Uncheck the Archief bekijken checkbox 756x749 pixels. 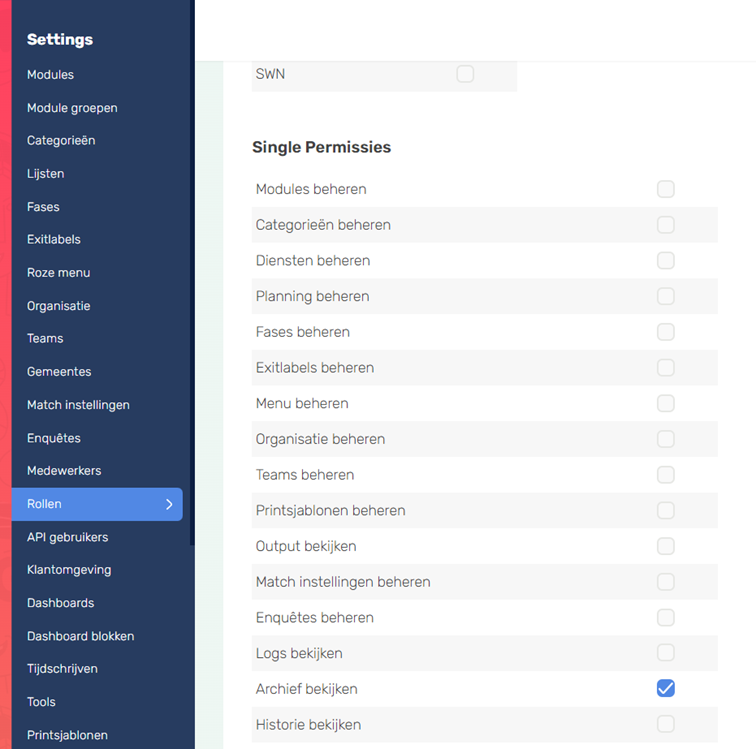pyautogui.click(x=665, y=688)
